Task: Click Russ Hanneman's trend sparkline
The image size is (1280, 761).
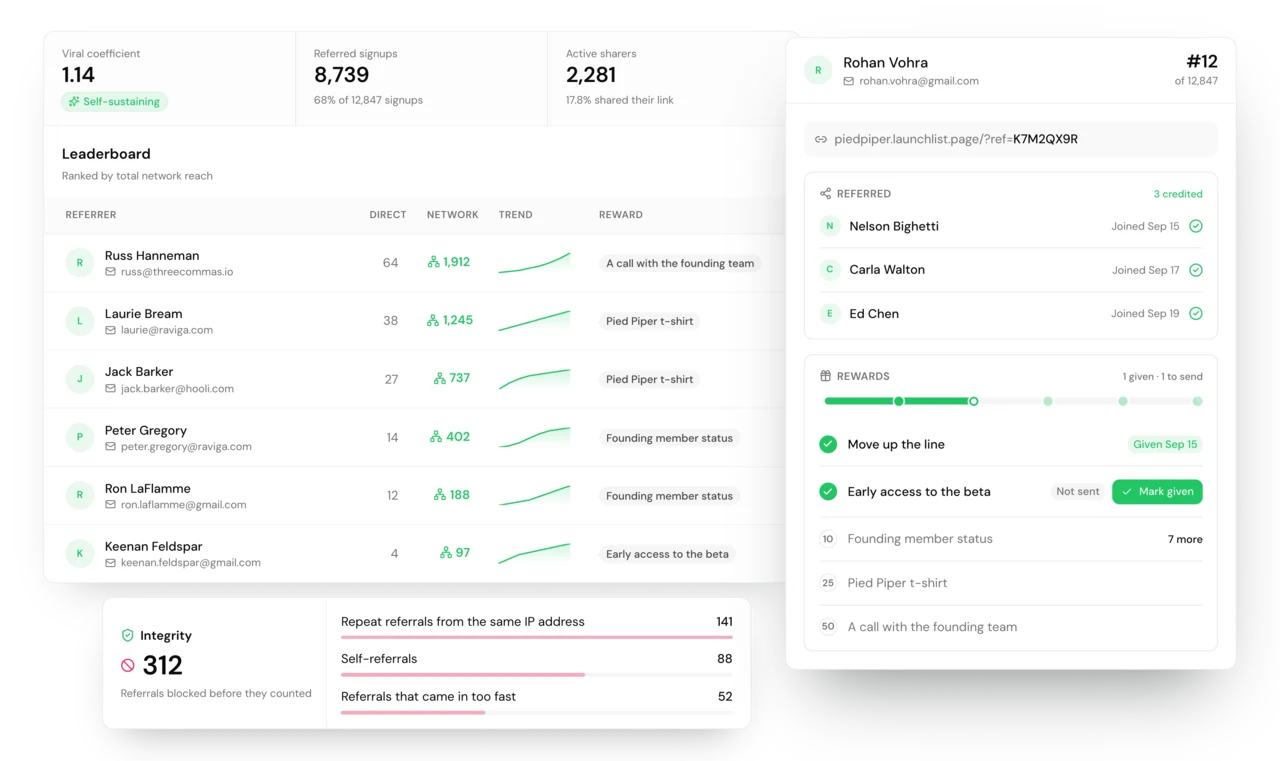Action: (534, 263)
